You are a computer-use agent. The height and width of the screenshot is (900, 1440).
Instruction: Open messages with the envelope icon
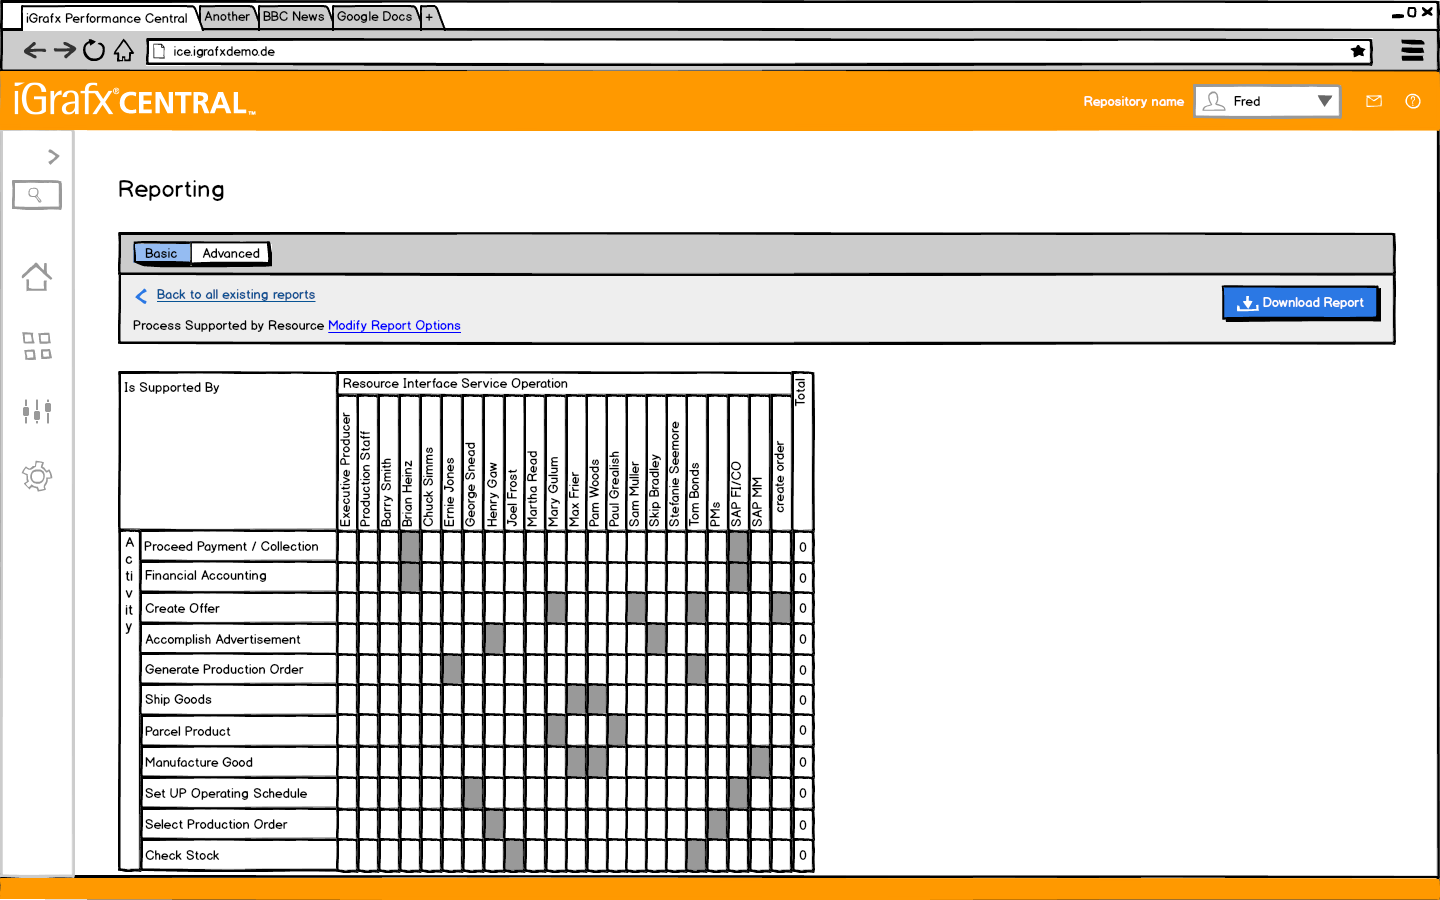pyautogui.click(x=1373, y=101)
